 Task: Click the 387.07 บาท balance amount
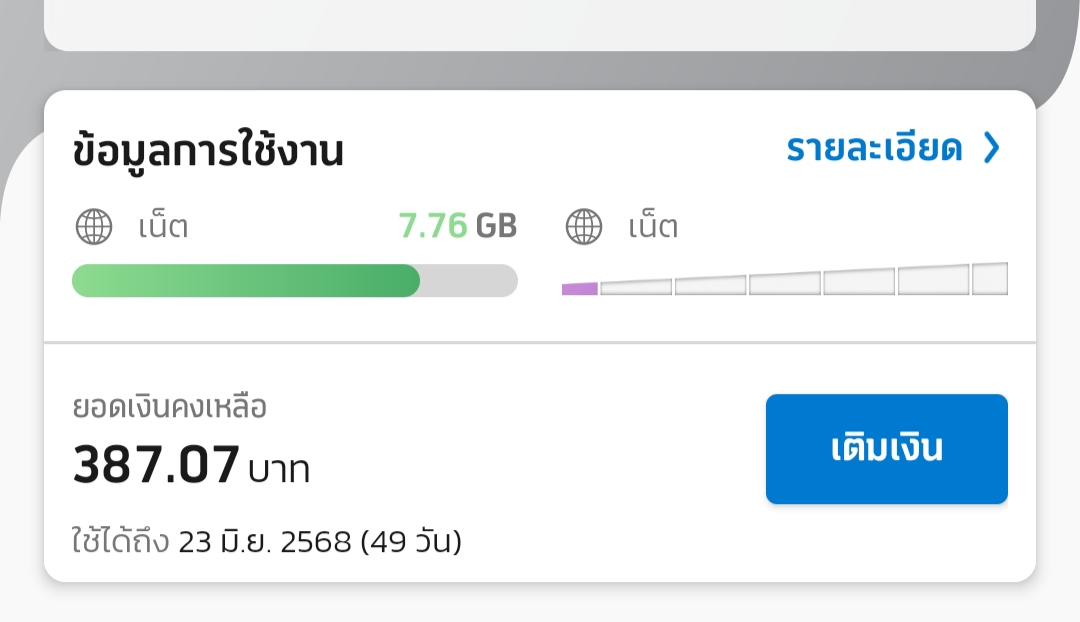point(191,465)
